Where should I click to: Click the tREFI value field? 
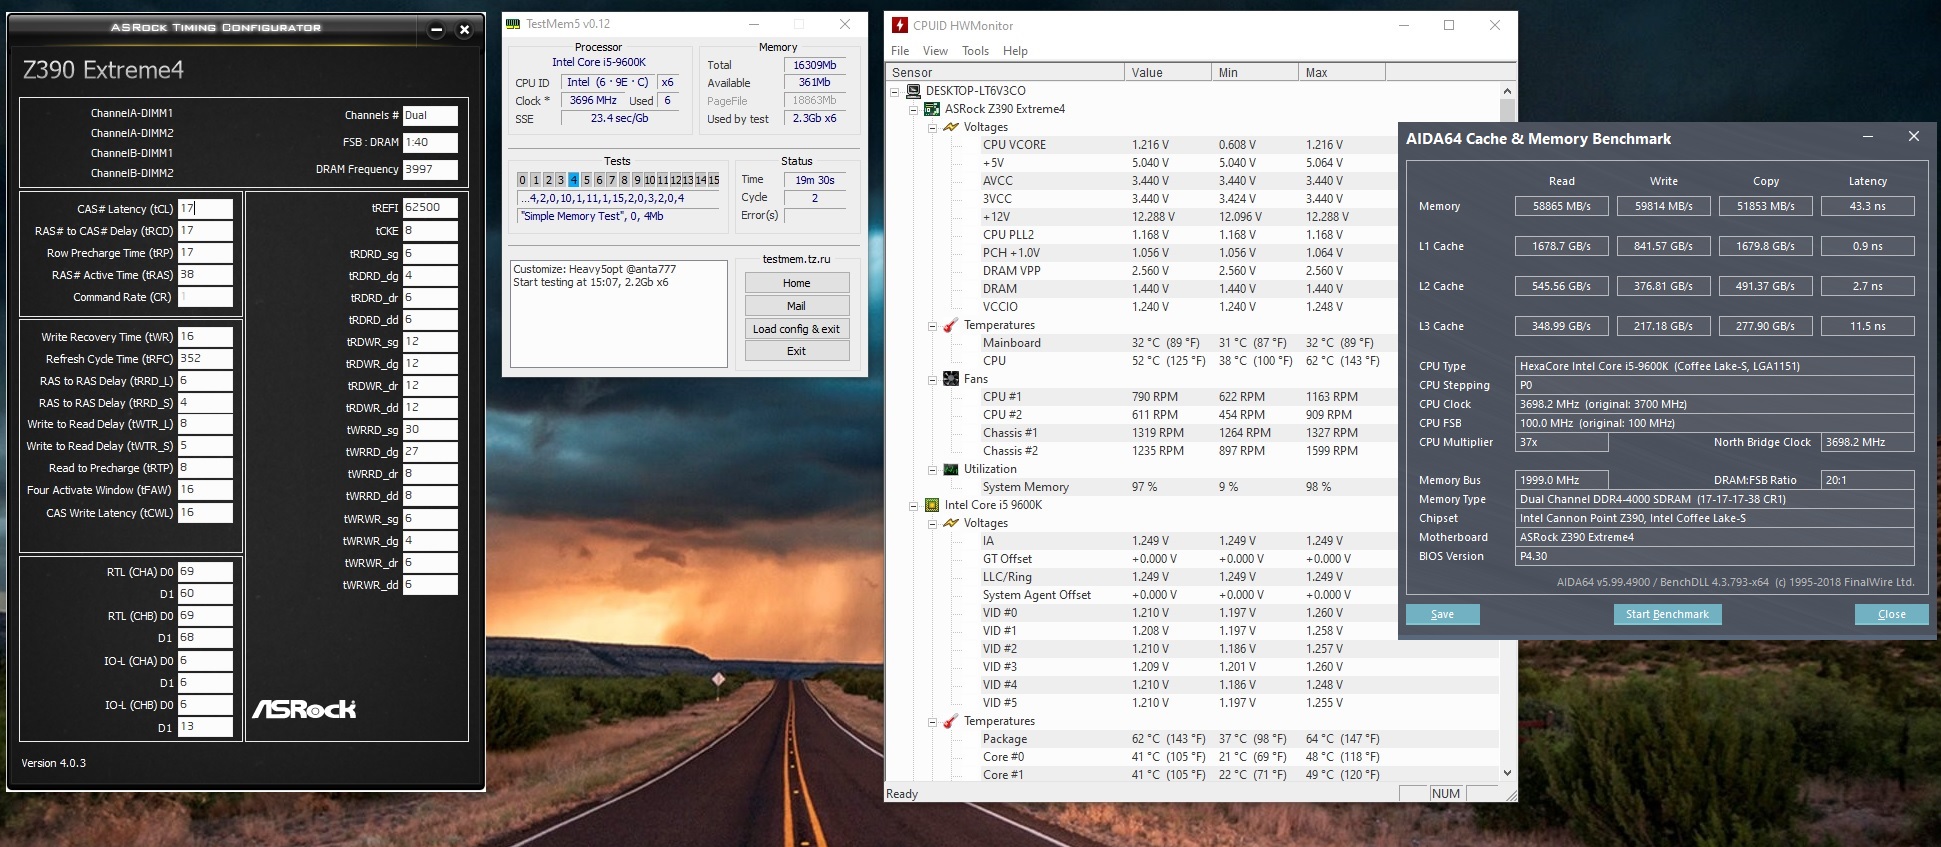[430, 207]
